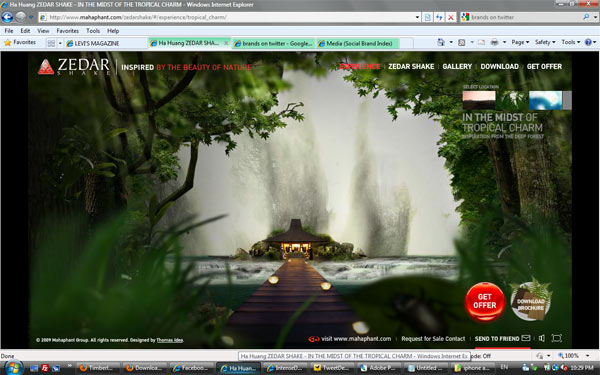Switch to 'brands on twitter - Google' tab
Screen dimensions: 600x375
click(274, 44)
